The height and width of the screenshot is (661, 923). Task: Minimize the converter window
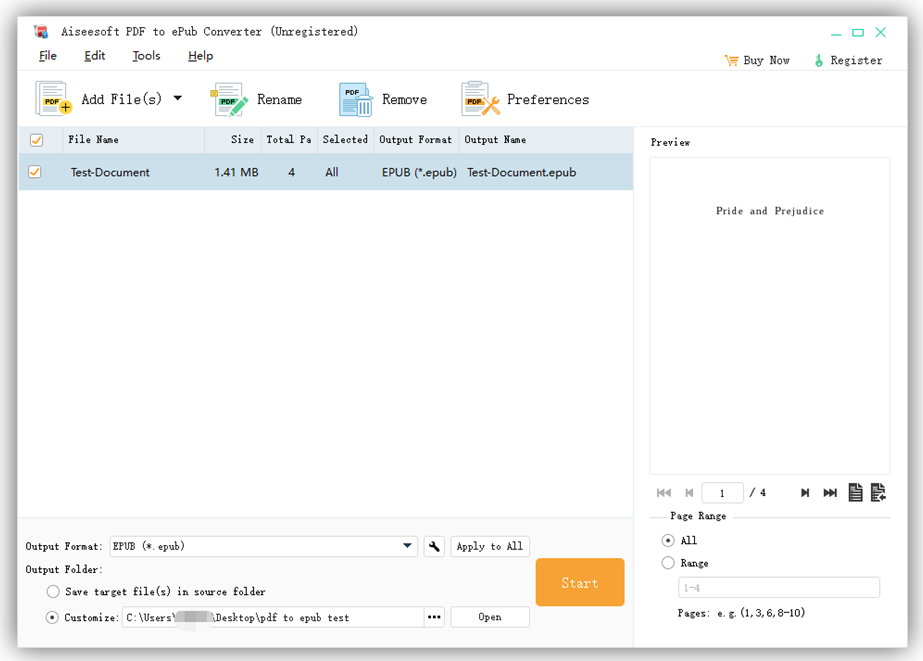(836, 33)
